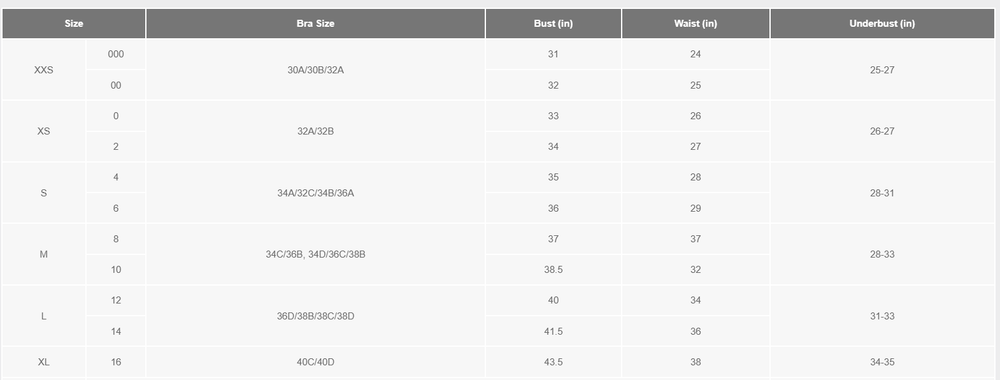
Task: Click the 30A/30B/32A bra size cell
Action: (x=316, y=70)
